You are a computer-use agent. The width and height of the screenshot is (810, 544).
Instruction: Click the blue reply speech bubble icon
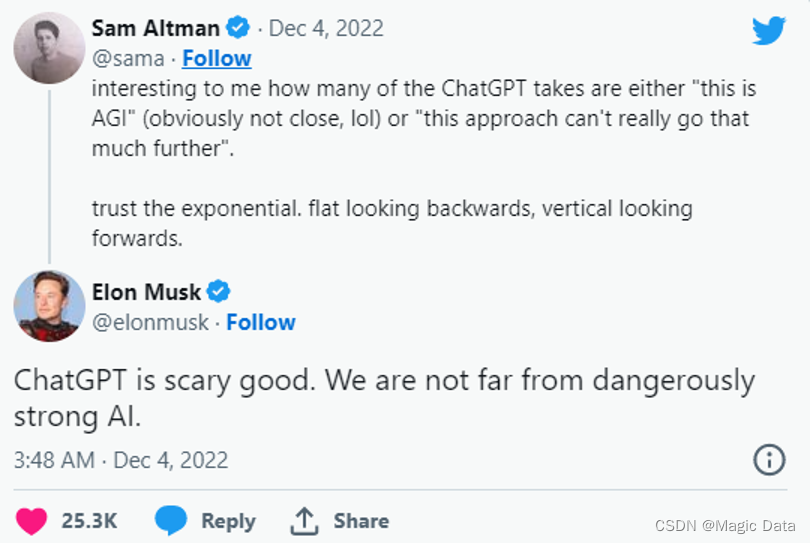click(x=171, y=520)
